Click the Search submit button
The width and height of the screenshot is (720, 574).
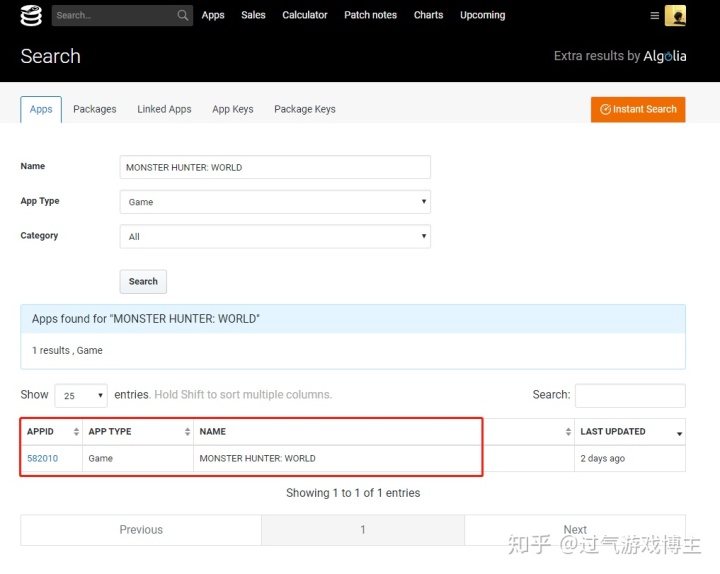click(x=143, y=281)
